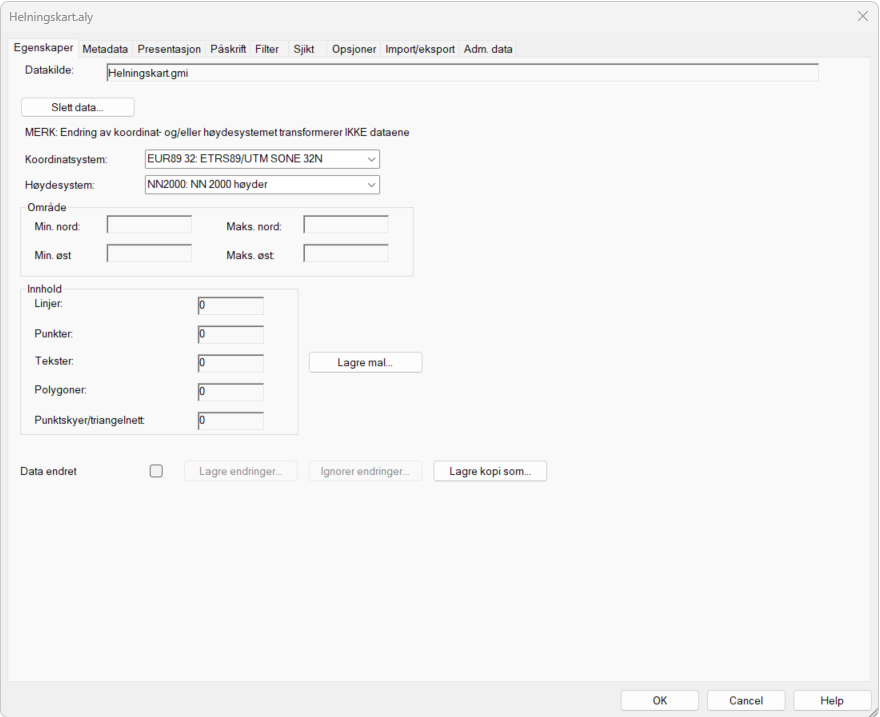
Task: Confirm the dialog with OK
Action: click(660, 701)
